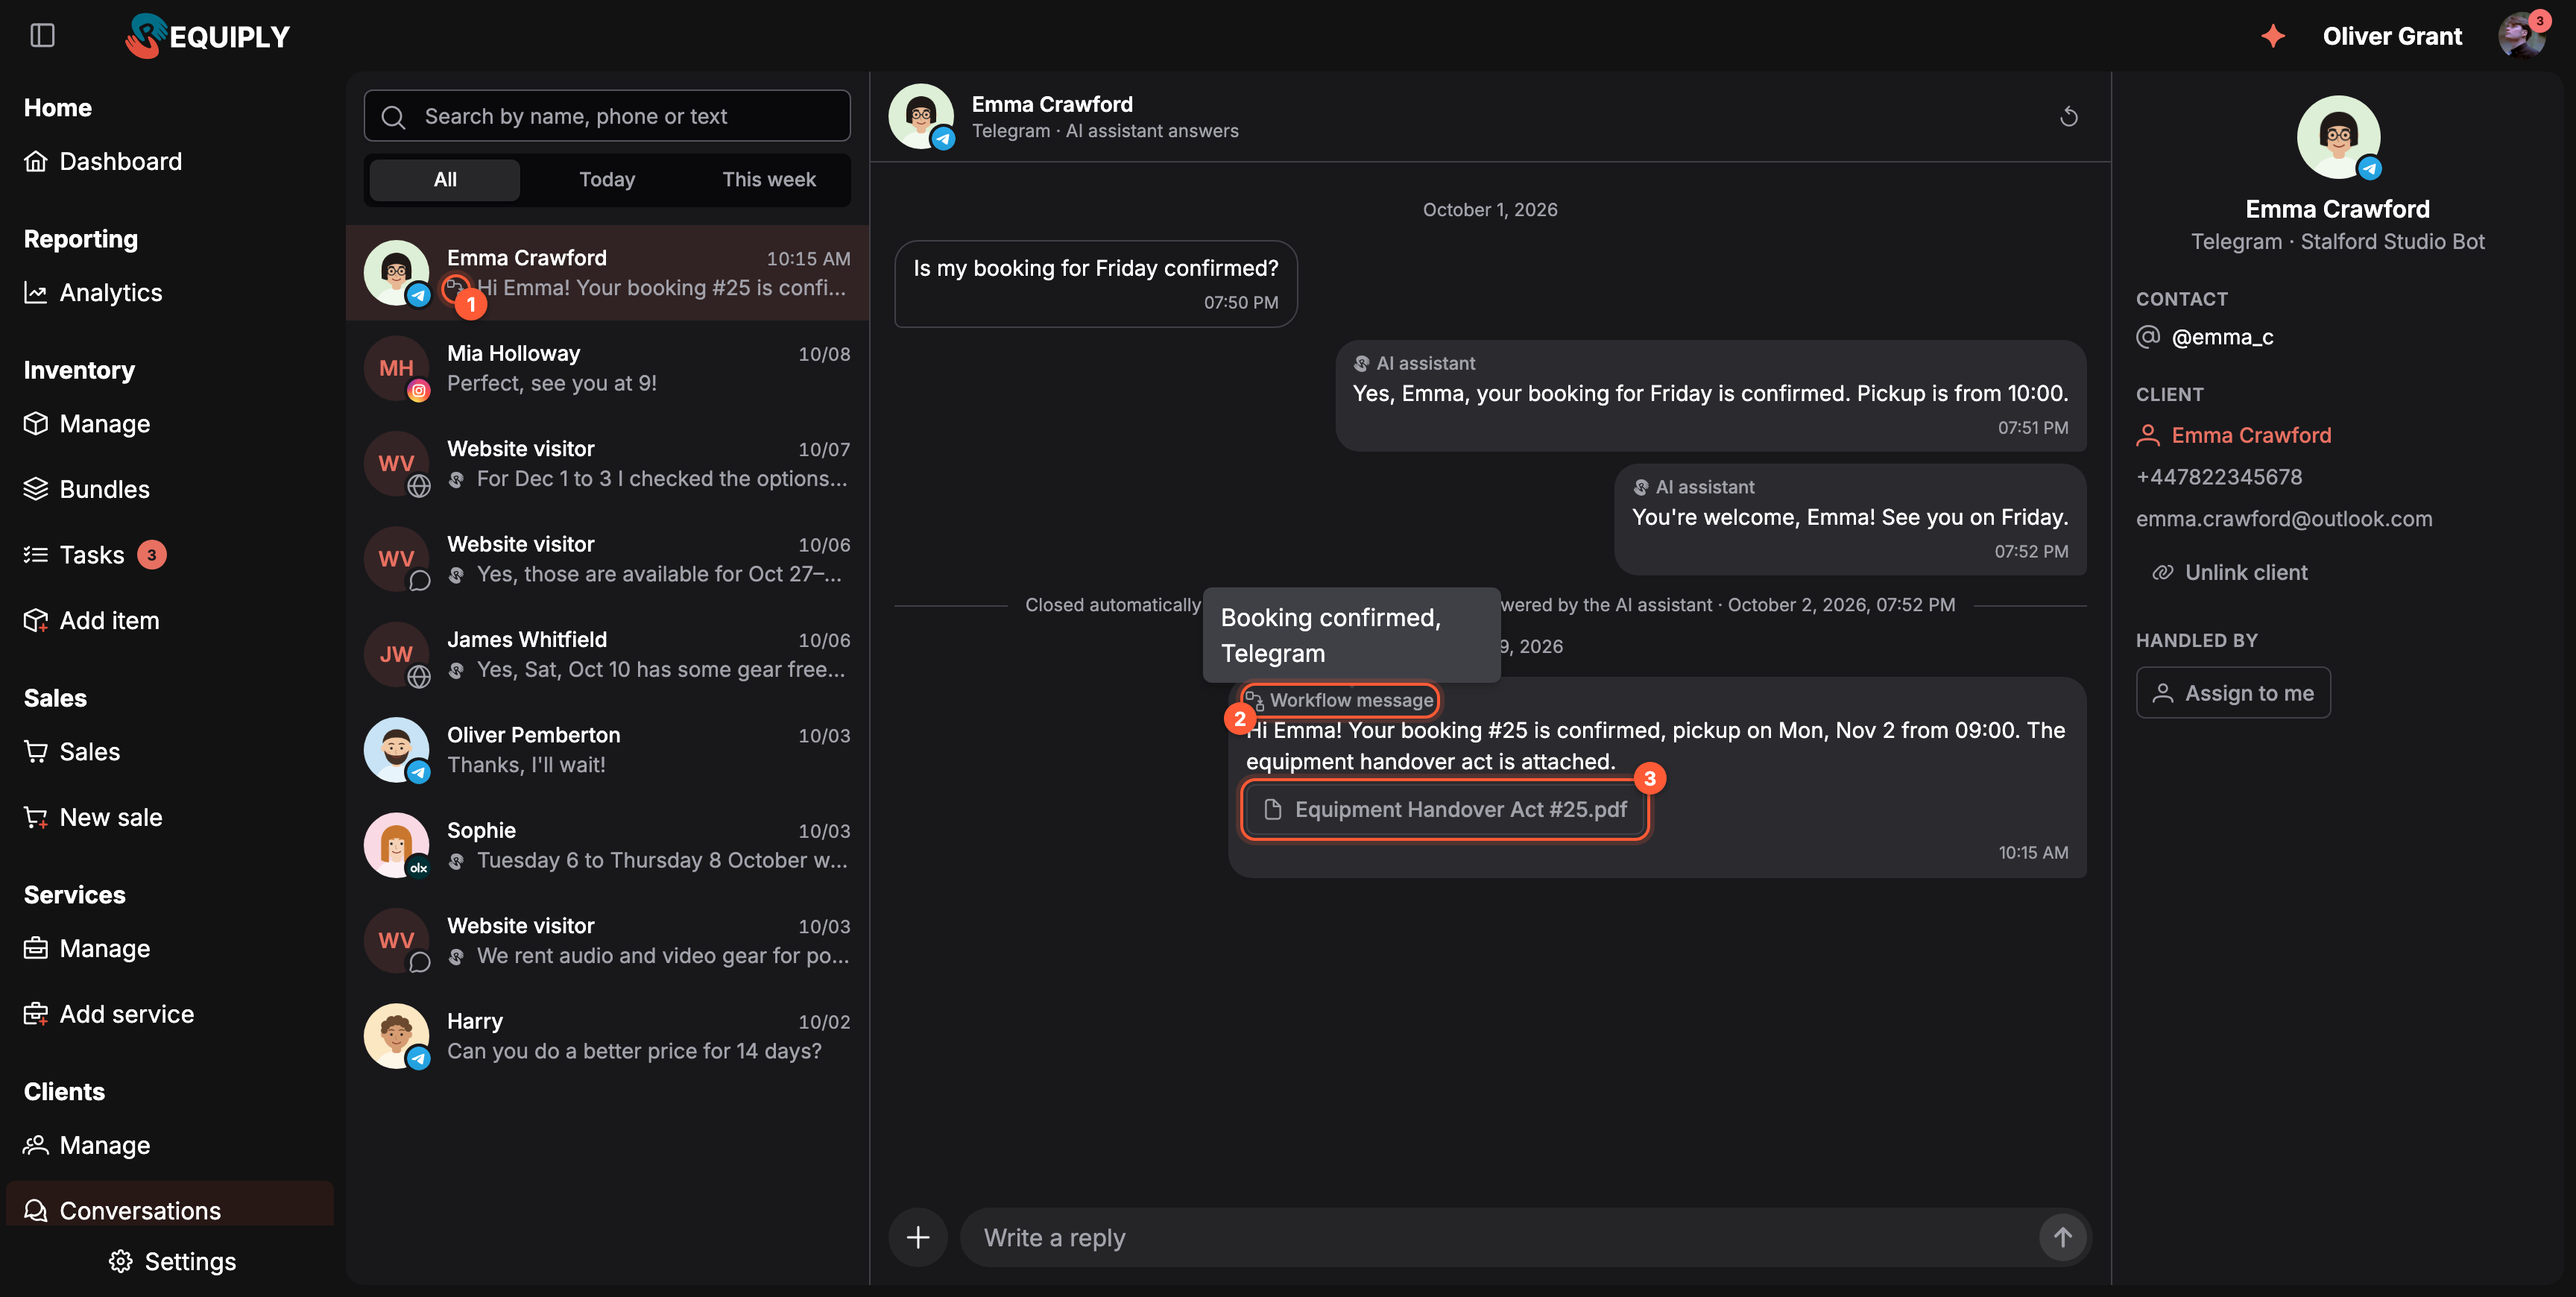
Task: Open Sophie's conversation
Action: click(x=607, y=845)
